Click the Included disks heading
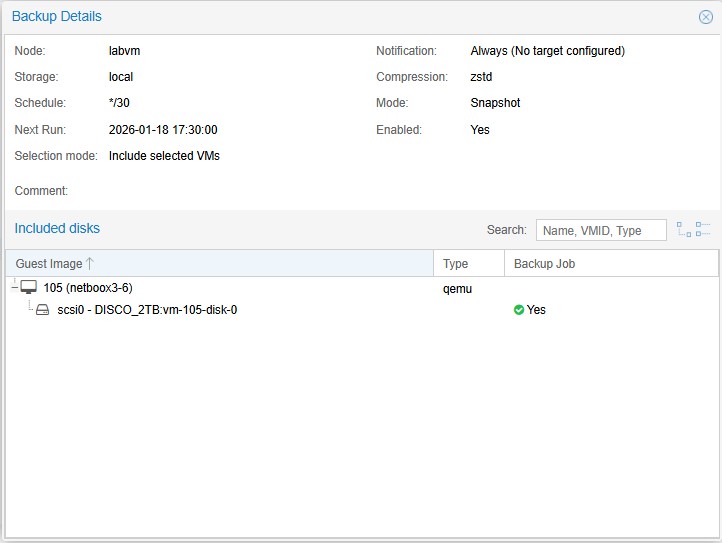This screenshot has width=722, height=543. (57, 228)
